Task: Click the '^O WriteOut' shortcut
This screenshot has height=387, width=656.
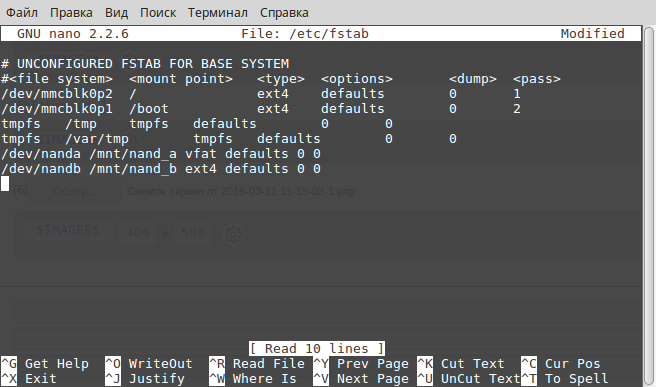Action: (x=149, y=364)
